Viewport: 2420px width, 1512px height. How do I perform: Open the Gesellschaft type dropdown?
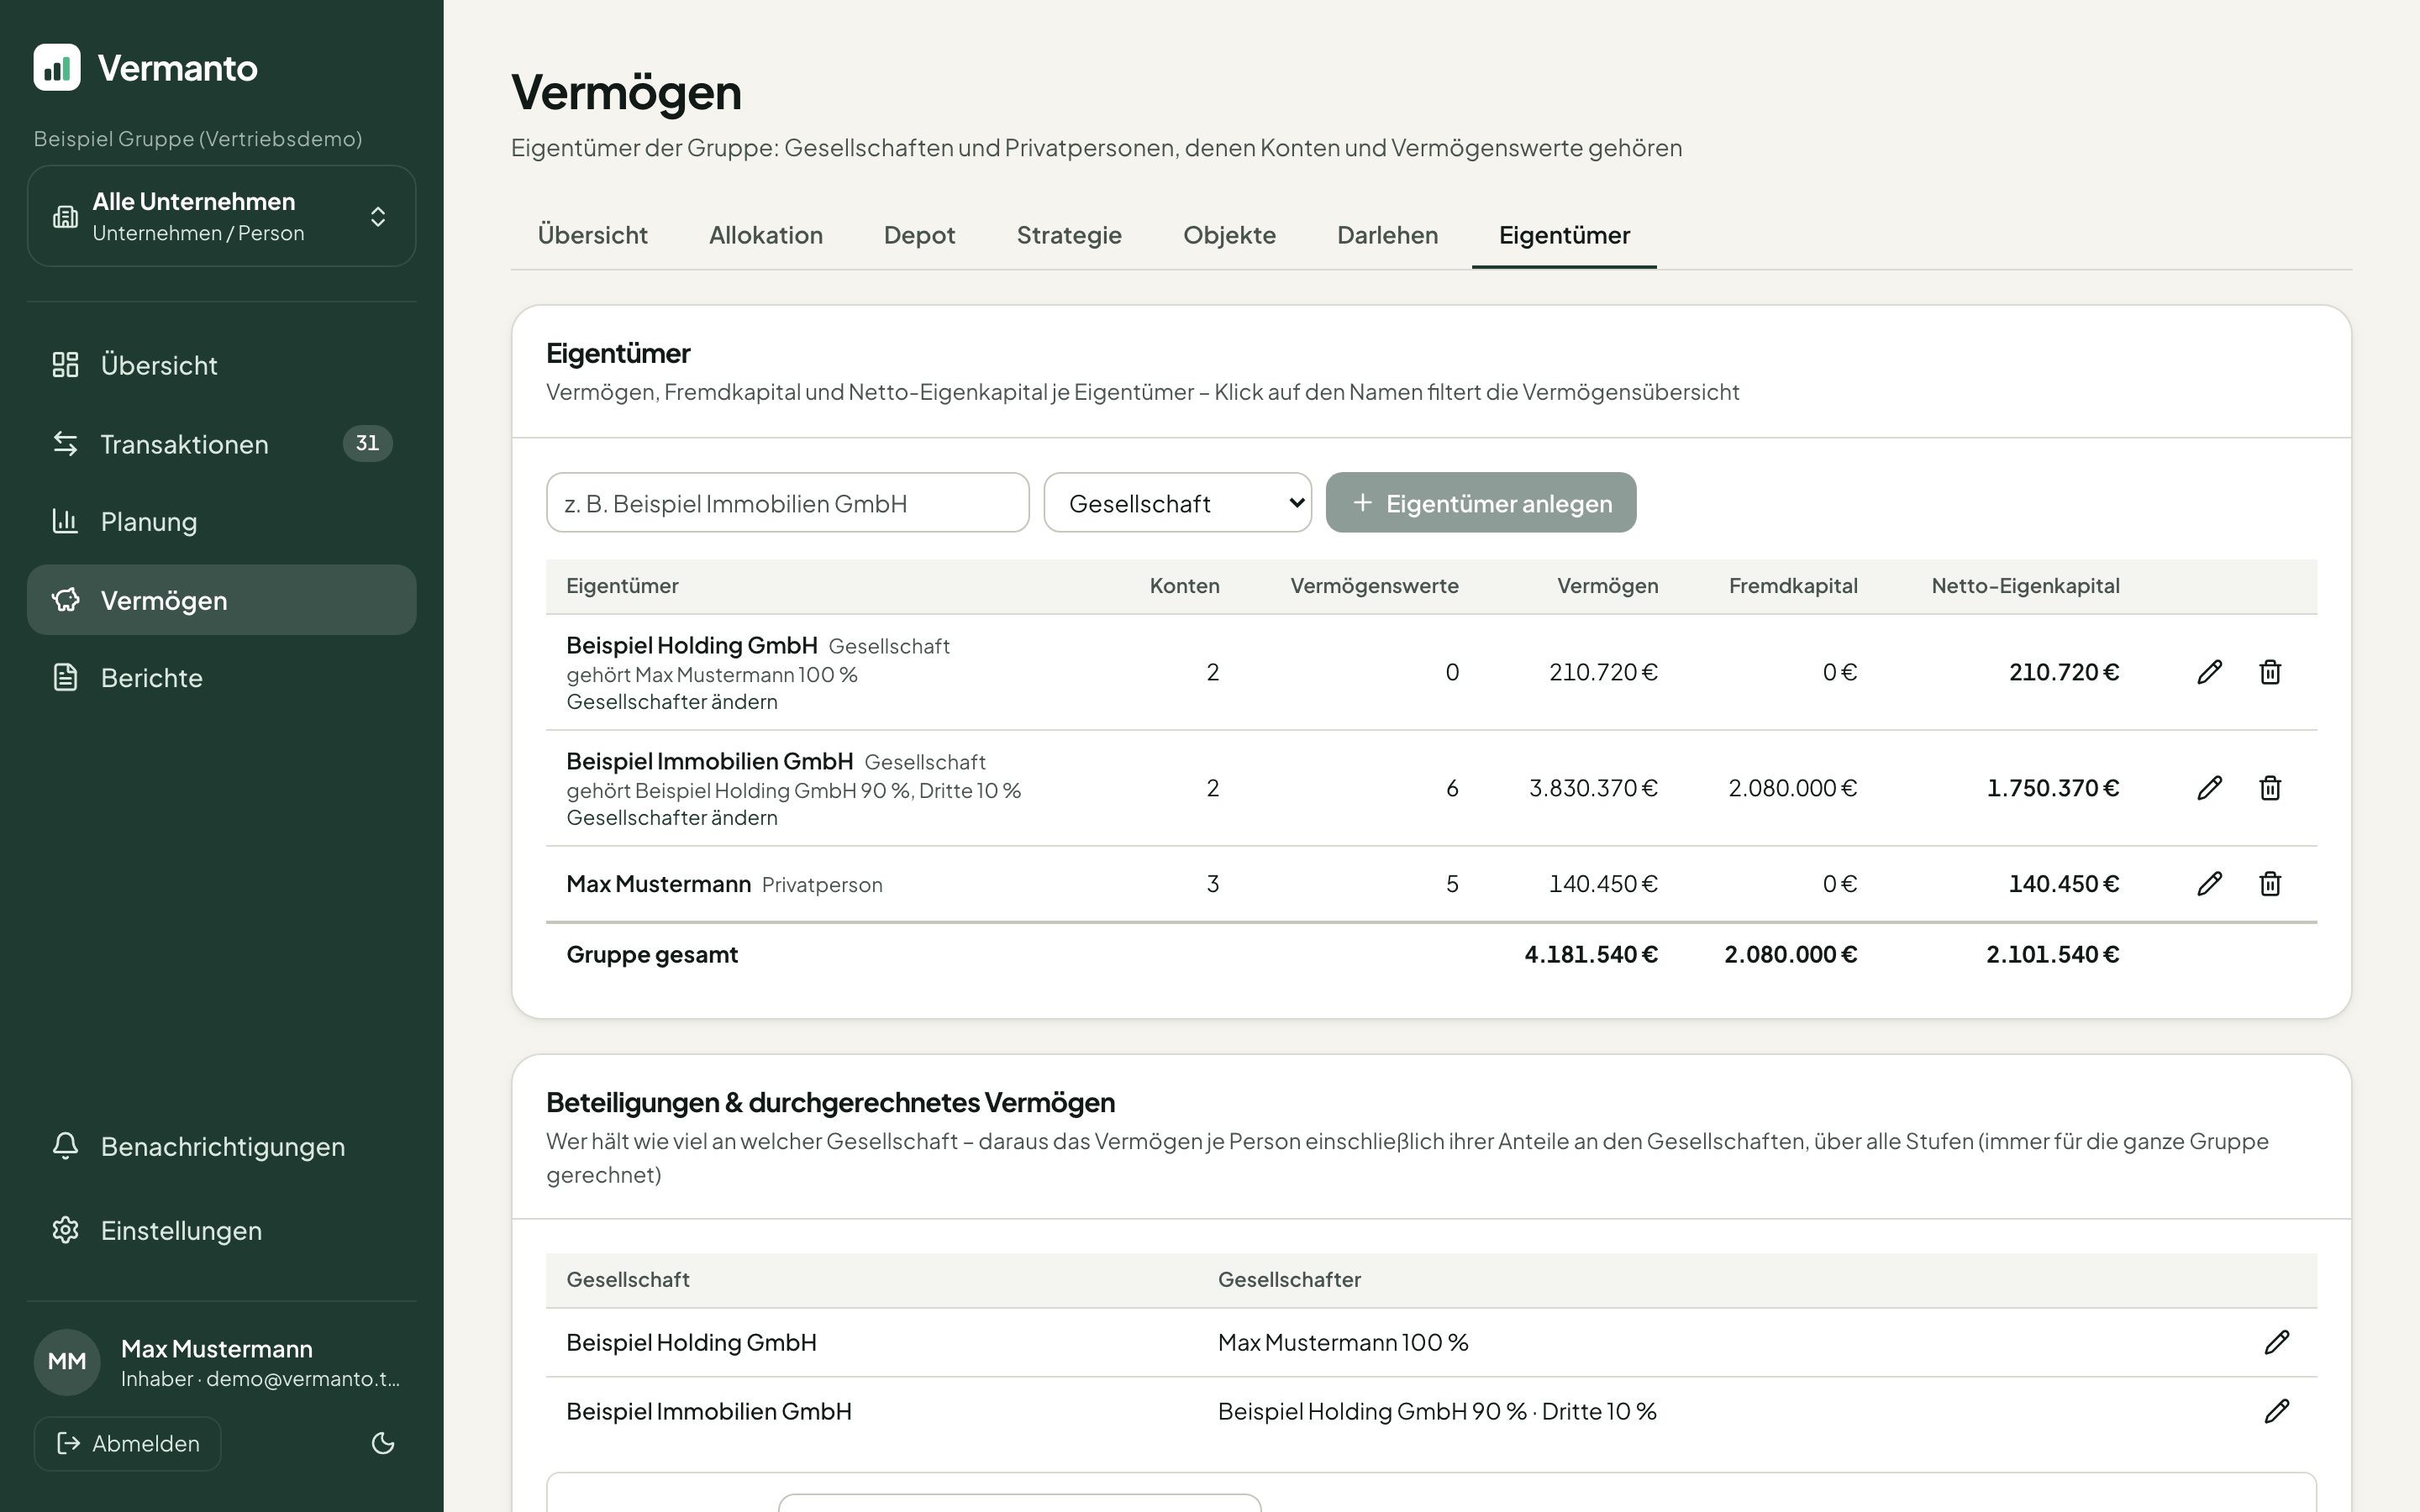1177,503
